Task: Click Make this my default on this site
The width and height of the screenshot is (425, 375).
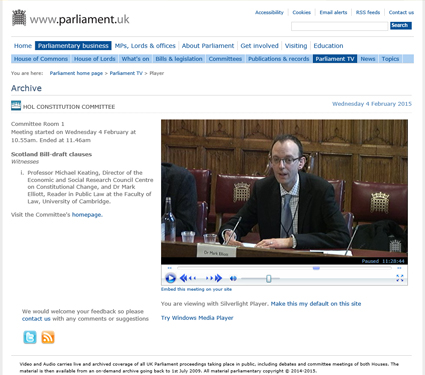Action: [x=316, y=304]
